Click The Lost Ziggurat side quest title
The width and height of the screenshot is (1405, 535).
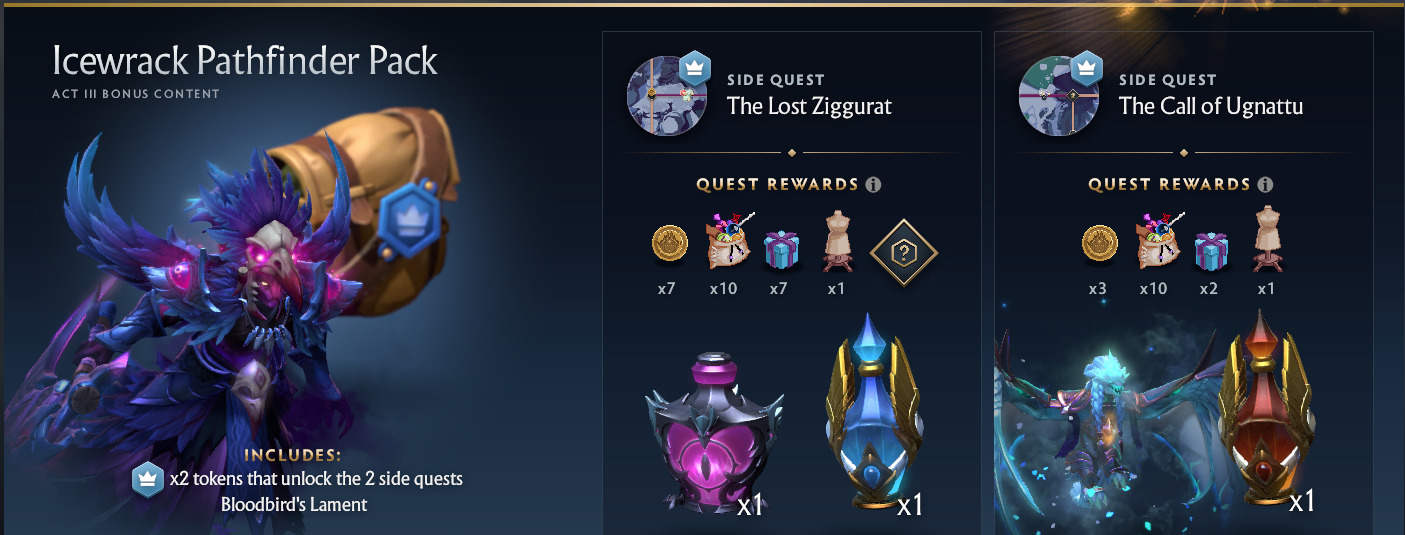[x=809, y=106]
